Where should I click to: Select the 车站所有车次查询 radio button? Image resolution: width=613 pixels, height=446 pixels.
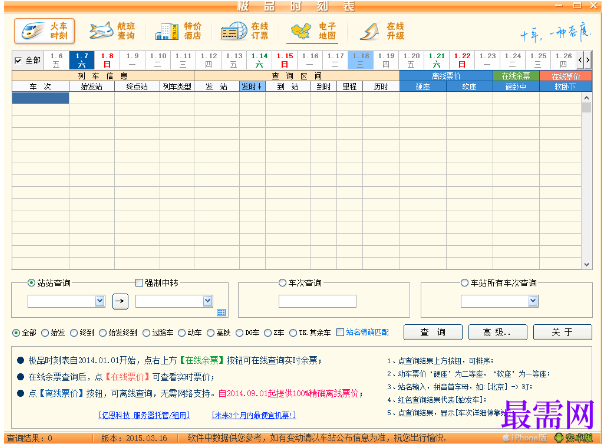[464, 283]
